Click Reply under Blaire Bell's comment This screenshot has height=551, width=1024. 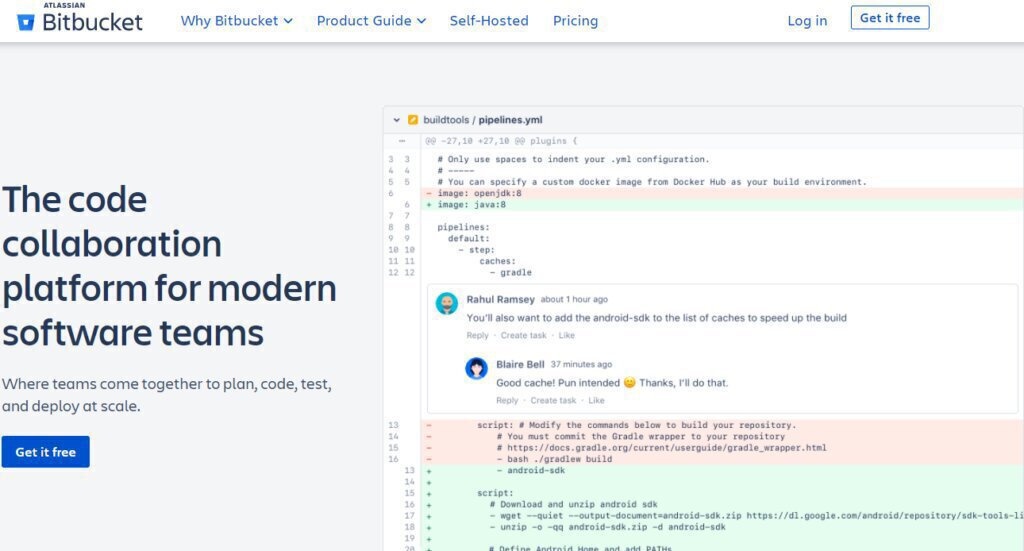[507, 400]
